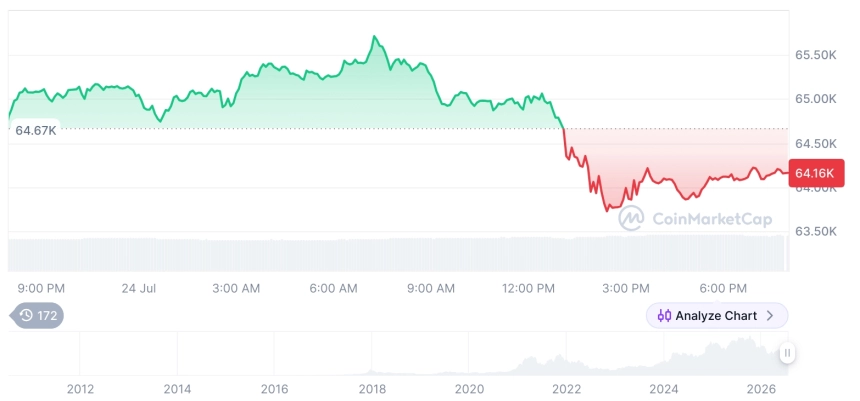Viewport: 860px width, 401px height.
Task: Click the 24 Jul date axis label
Action: (139, 288)
